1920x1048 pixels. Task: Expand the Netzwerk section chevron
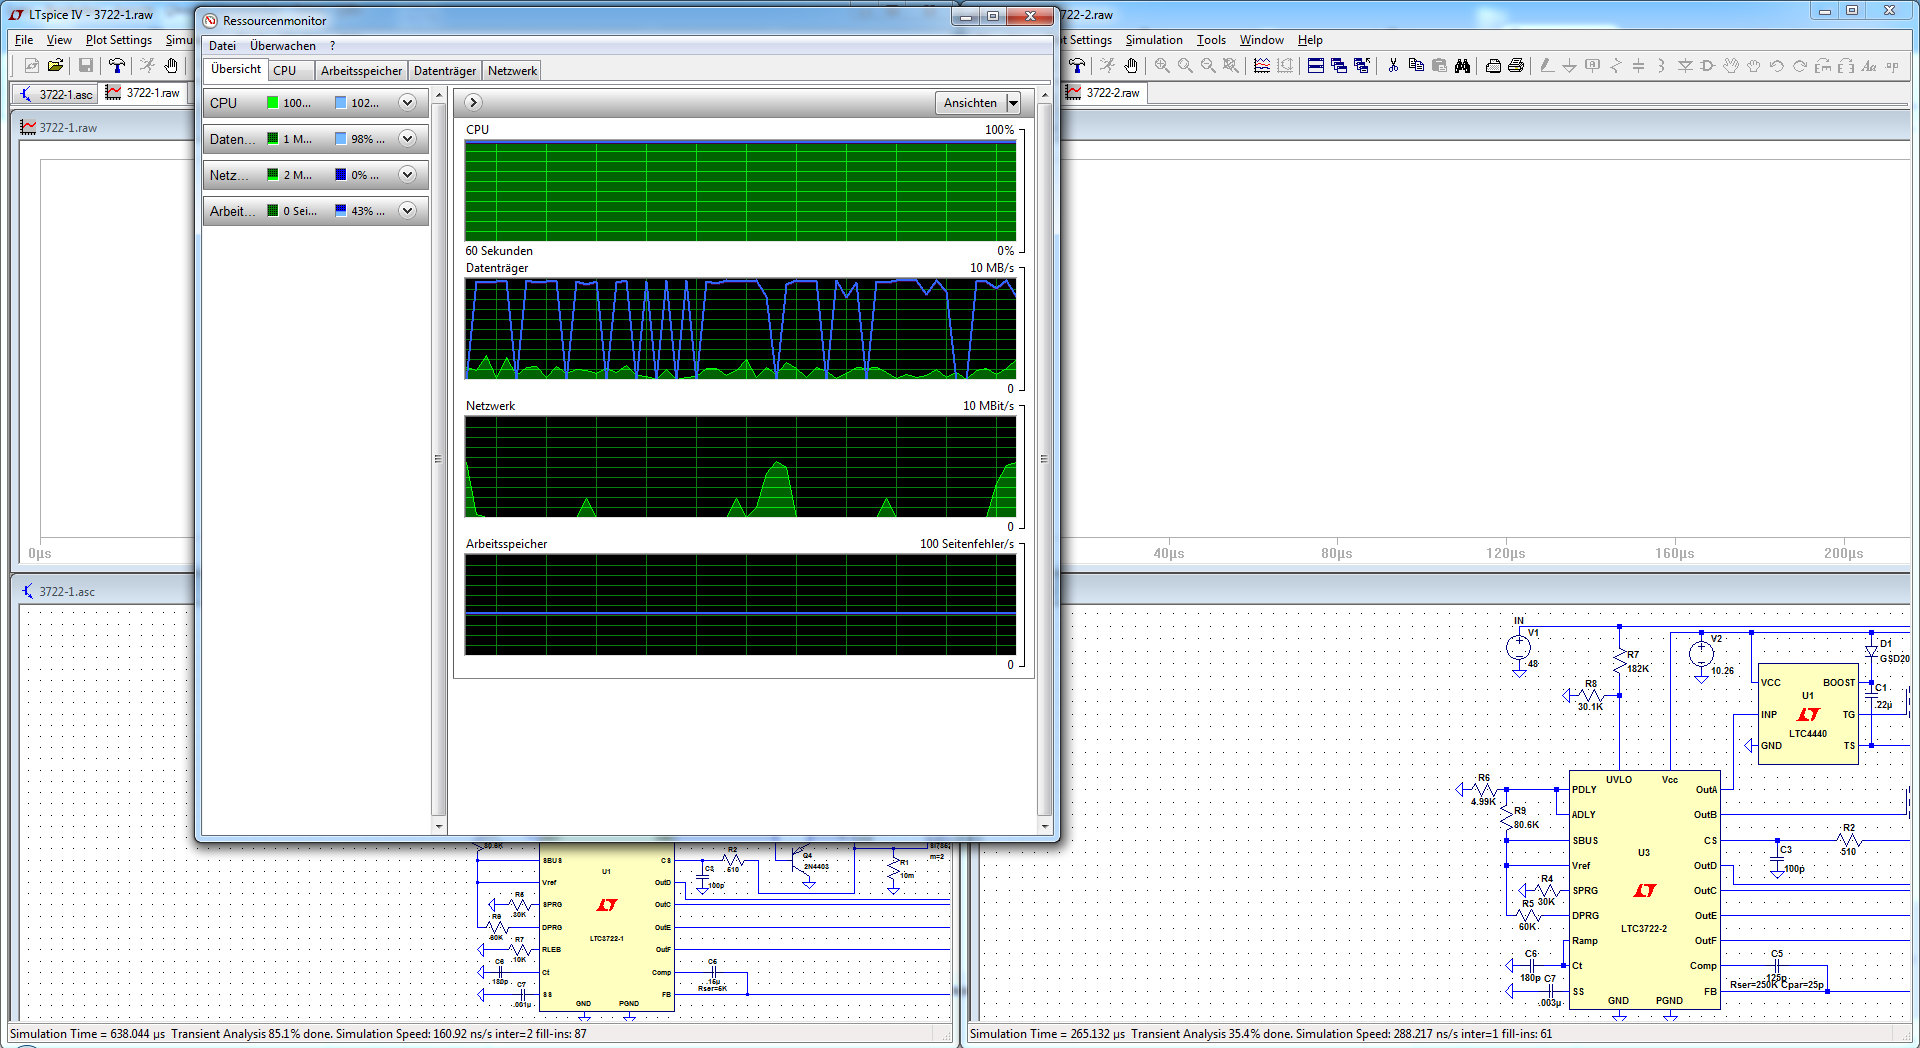pyautogui.click(x=407, y=174)
